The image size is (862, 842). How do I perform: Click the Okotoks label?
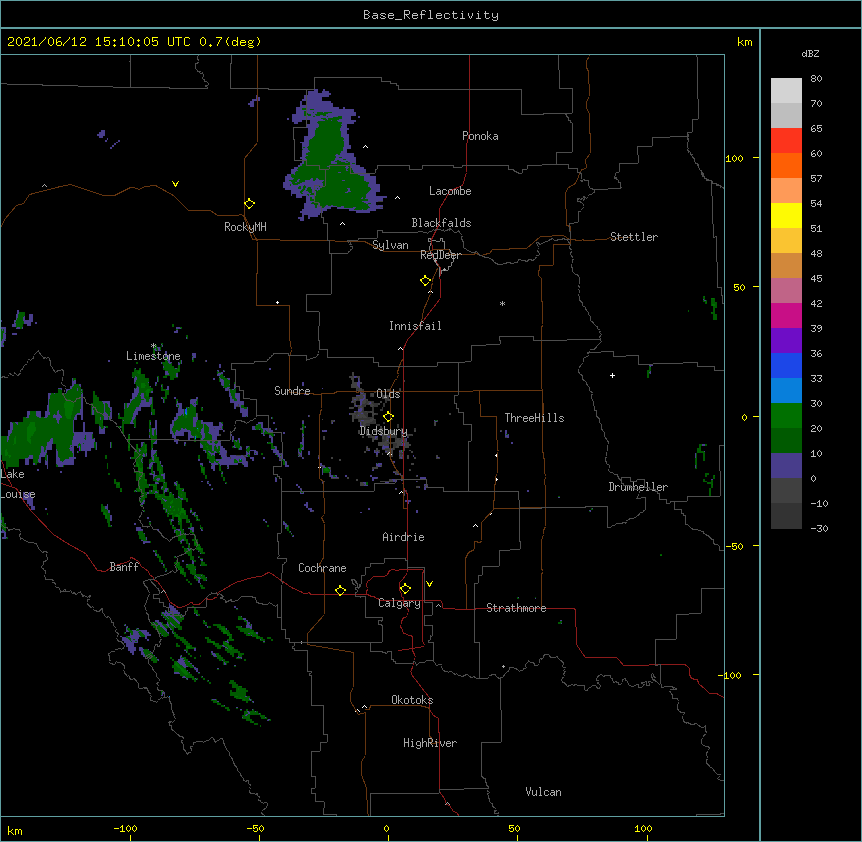(412, 700)
